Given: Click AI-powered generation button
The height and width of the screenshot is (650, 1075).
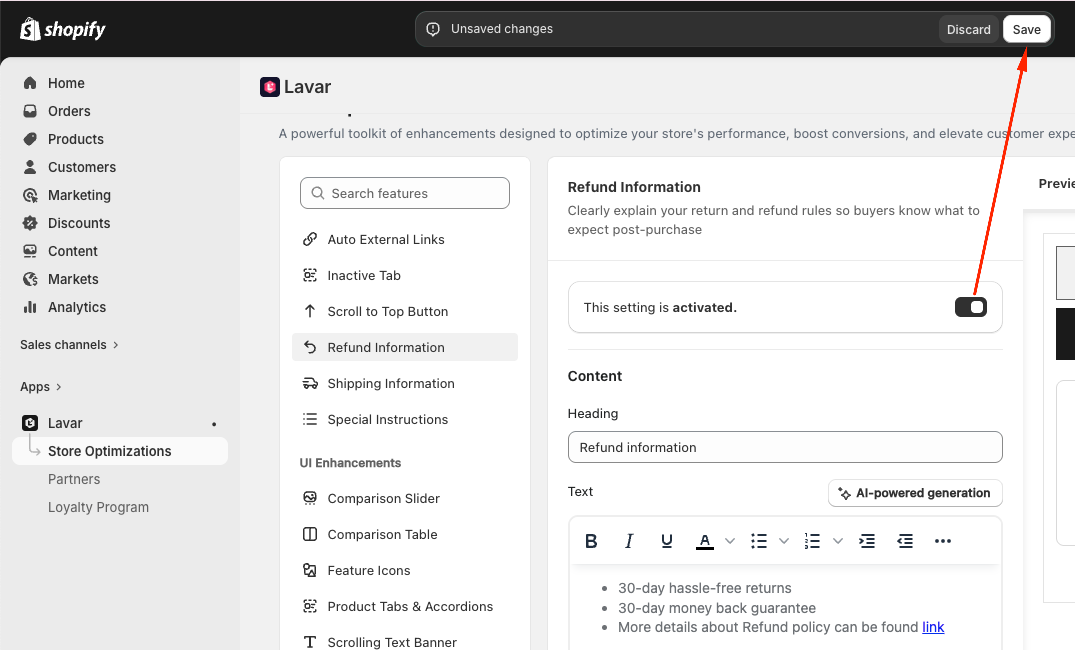Looking at the screenshot, I should [x=915, y=493].
